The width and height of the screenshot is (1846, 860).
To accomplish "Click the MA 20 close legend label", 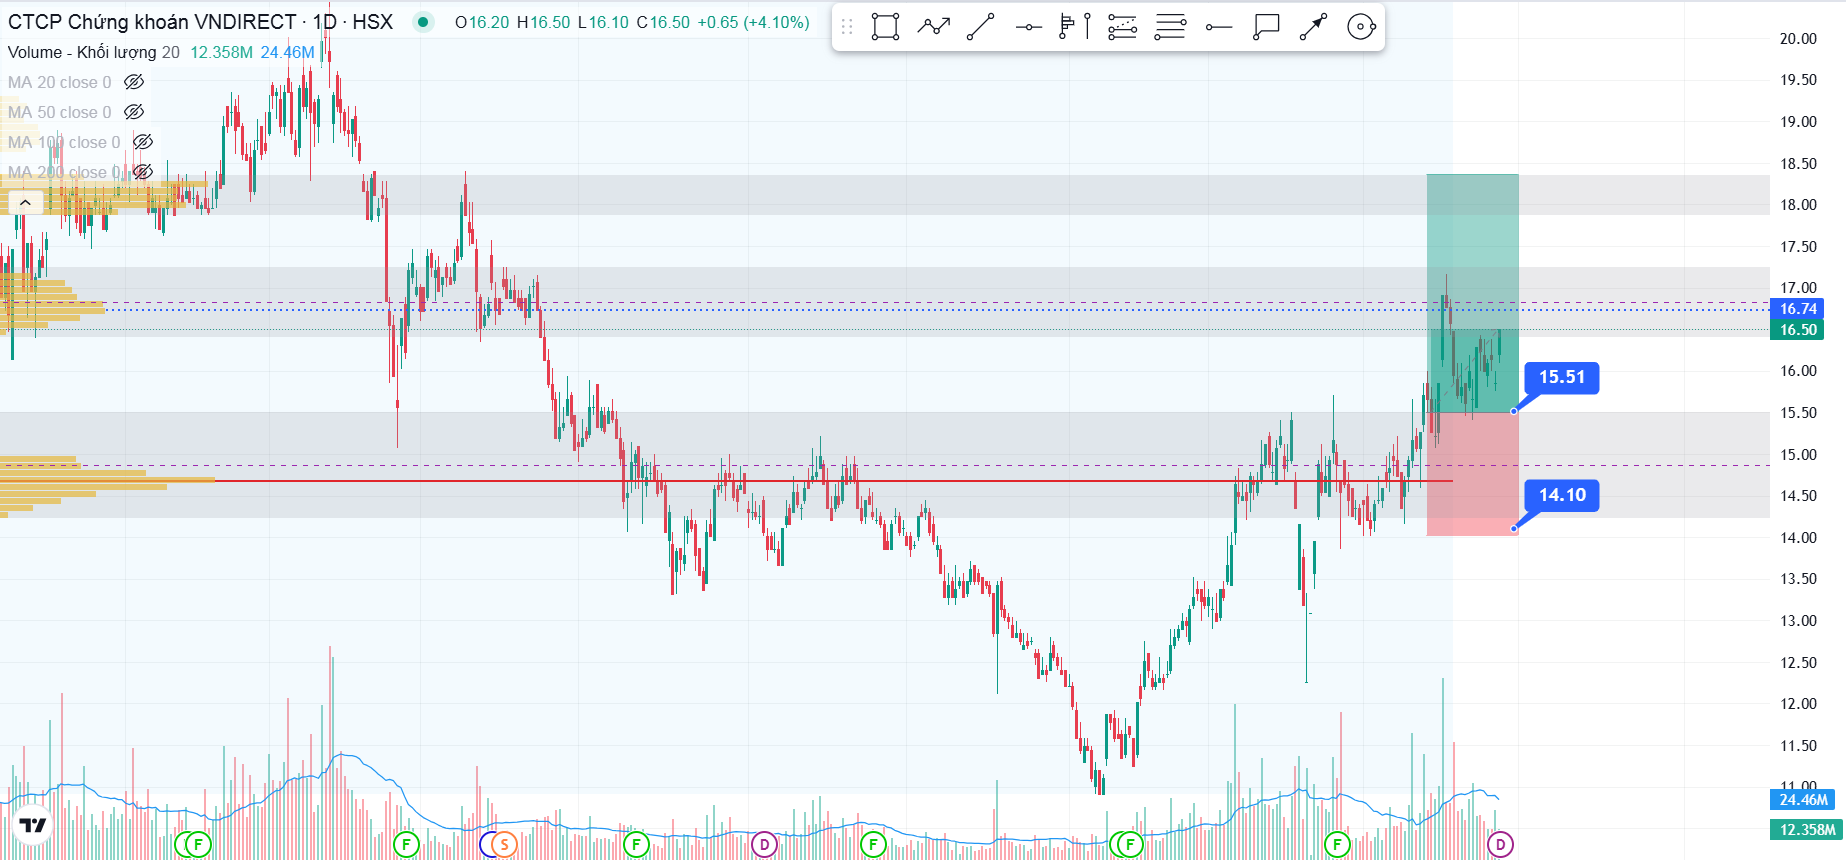I will (60, 82).
